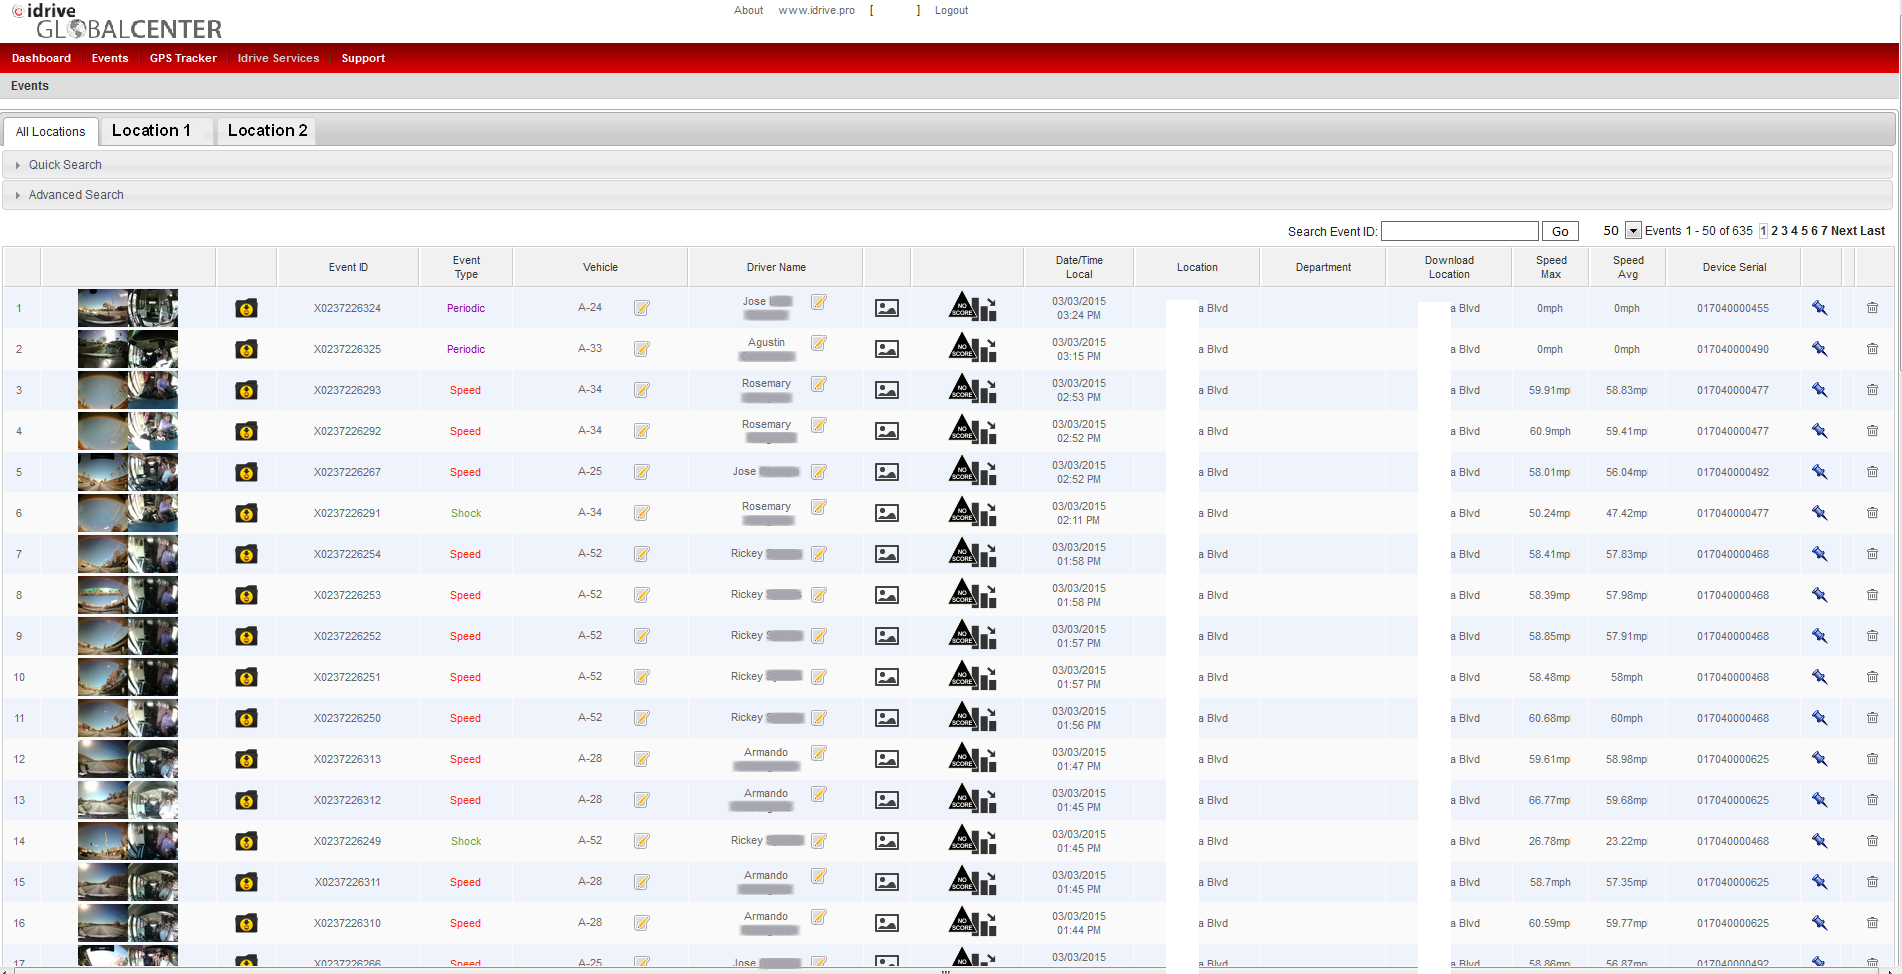Pin event X0237226254 with the pushpin icon
Image resolution: width=1902 pixels, height=974 pixels.
point(1819,554)
